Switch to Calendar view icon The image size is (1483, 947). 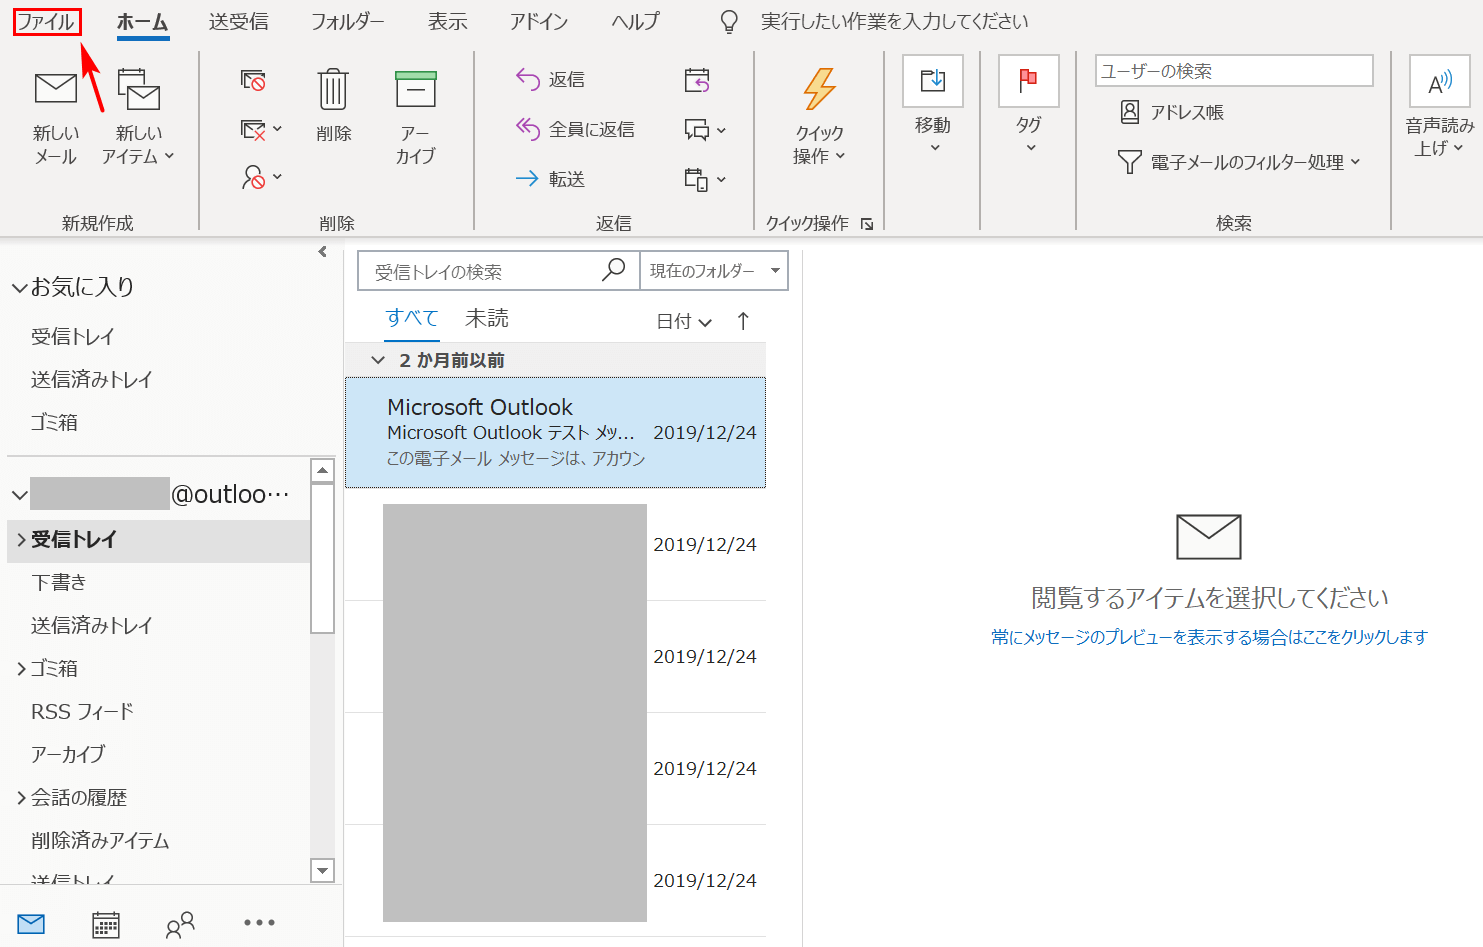(106, 925)
